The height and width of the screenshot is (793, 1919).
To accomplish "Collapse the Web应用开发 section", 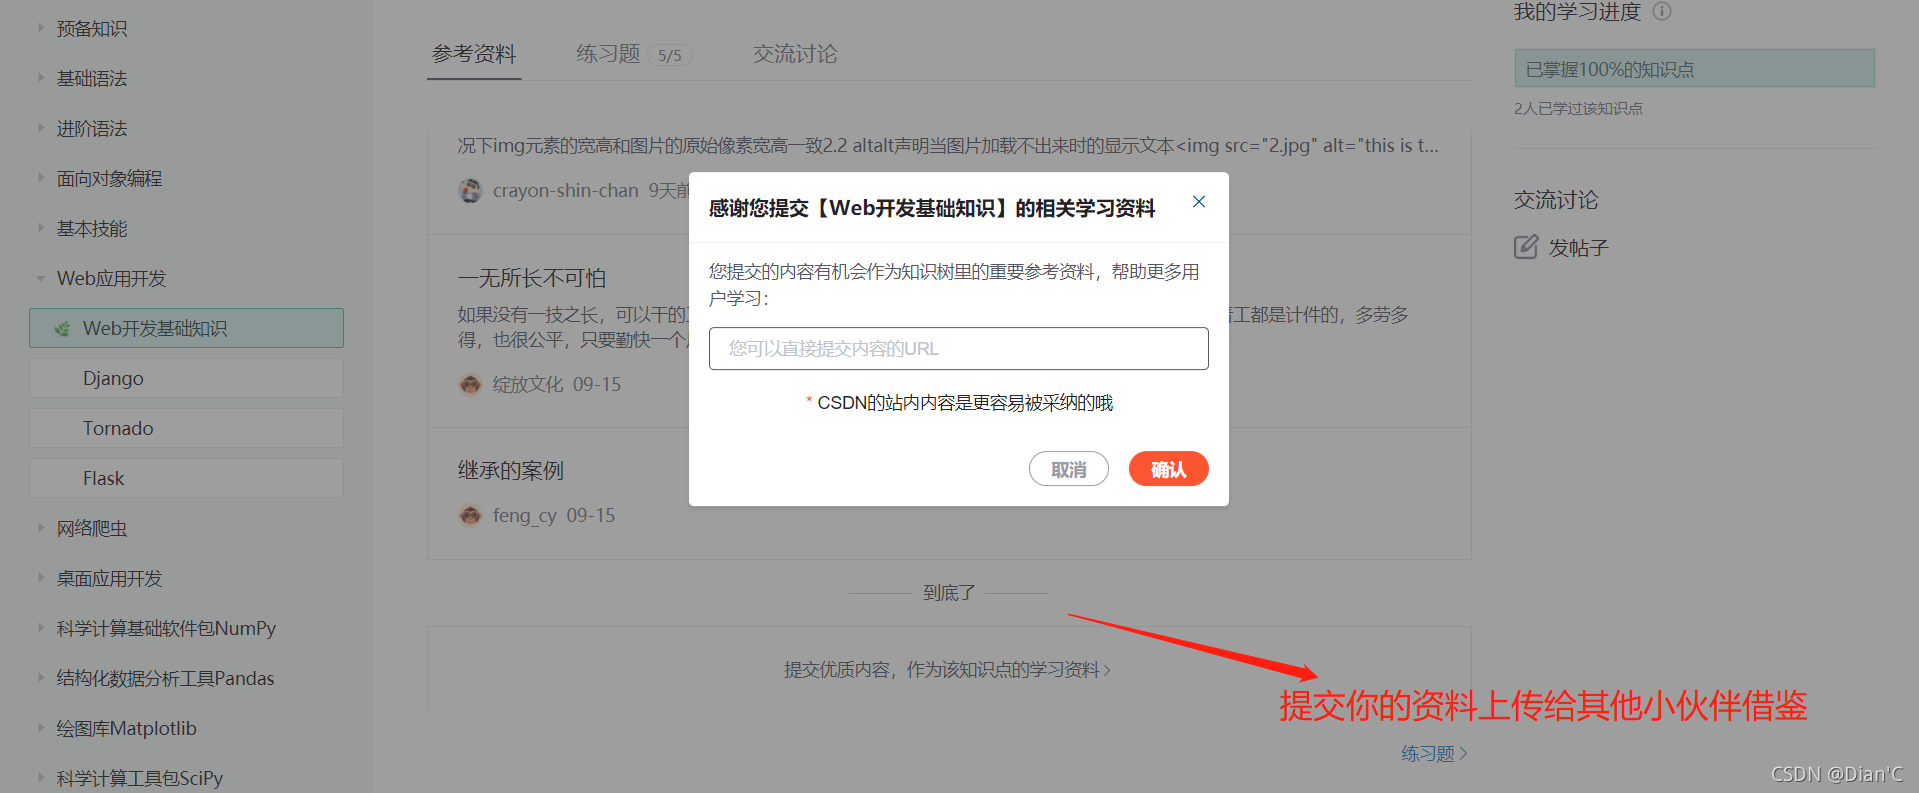I will (41, 278).
